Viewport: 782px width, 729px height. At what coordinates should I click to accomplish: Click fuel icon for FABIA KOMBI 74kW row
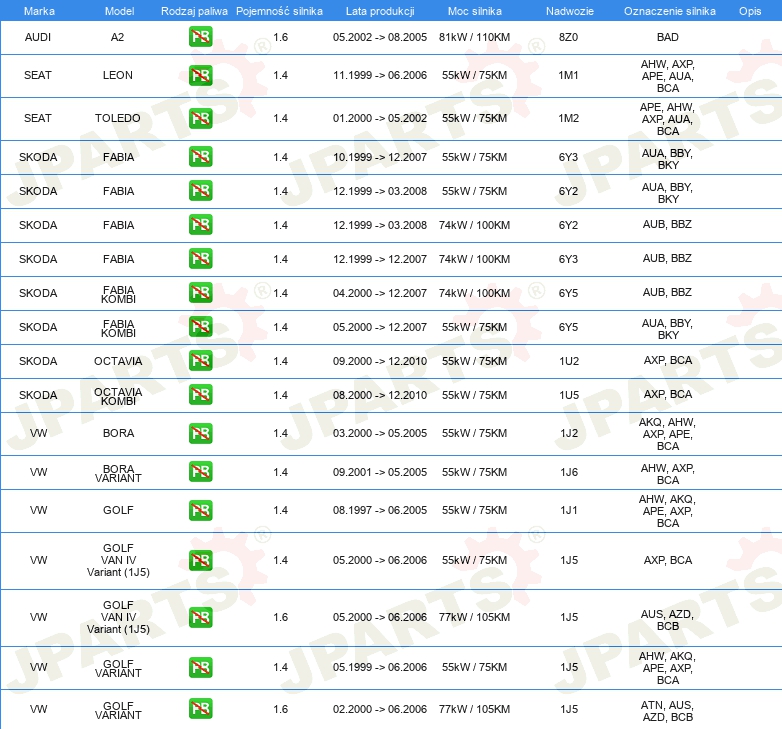pos(200,293)
